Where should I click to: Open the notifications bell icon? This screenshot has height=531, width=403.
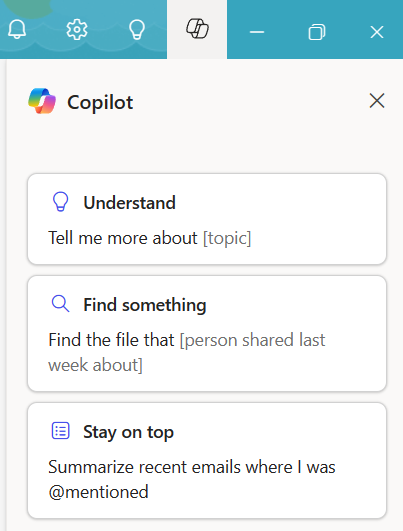click(x=17, y=29)
